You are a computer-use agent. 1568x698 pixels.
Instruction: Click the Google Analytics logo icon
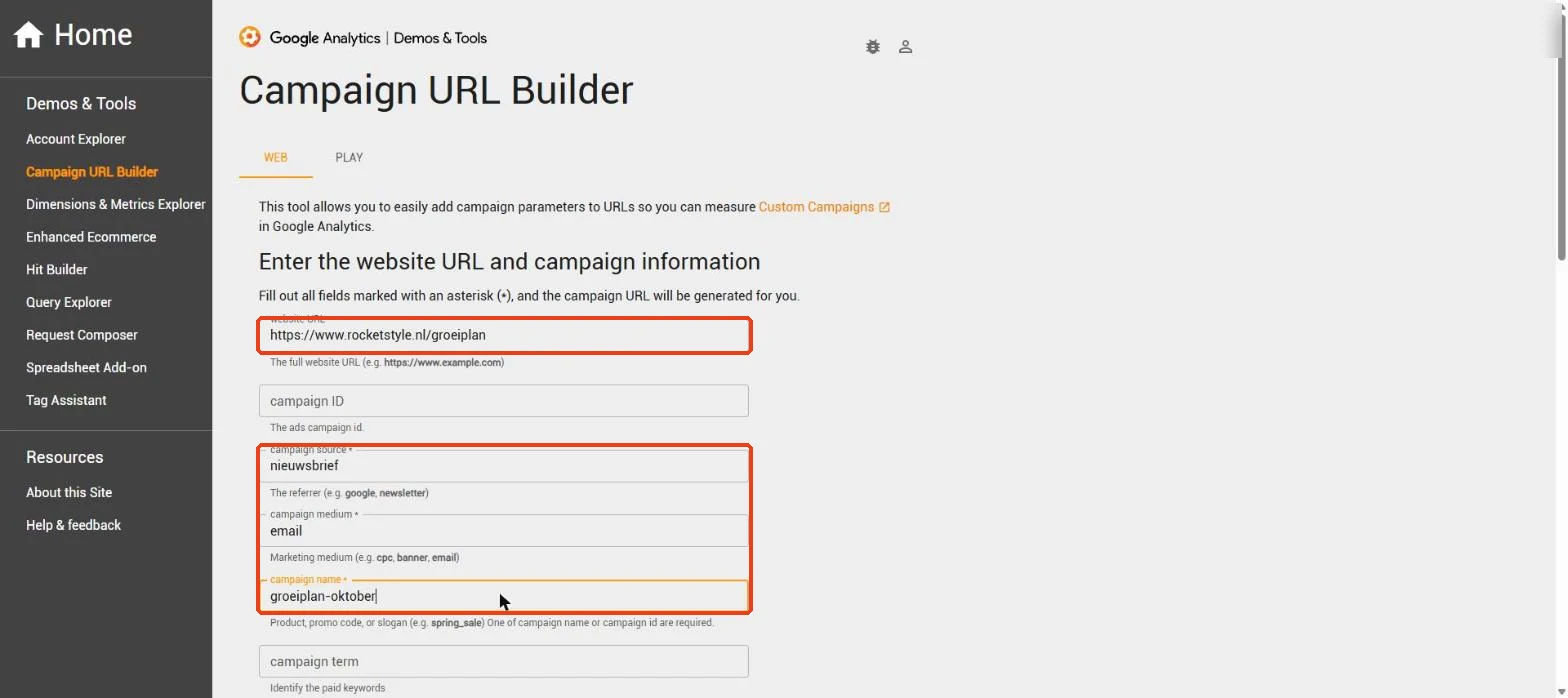[249, 38]
